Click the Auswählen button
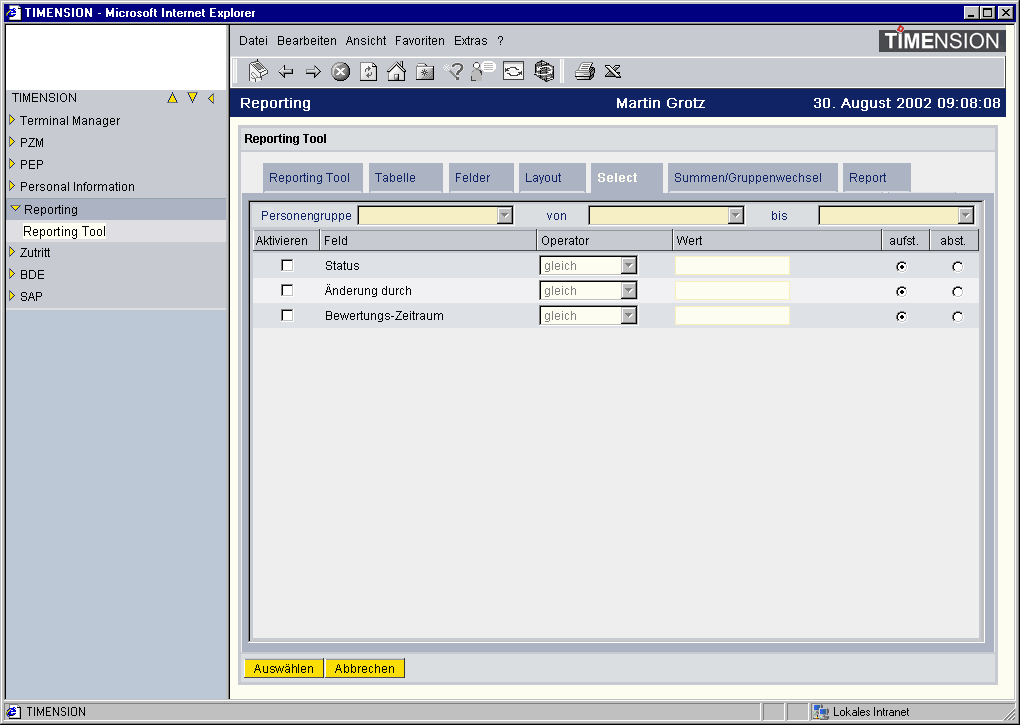This screenshot has width=1020, height=725. click(x=284, y=669)
